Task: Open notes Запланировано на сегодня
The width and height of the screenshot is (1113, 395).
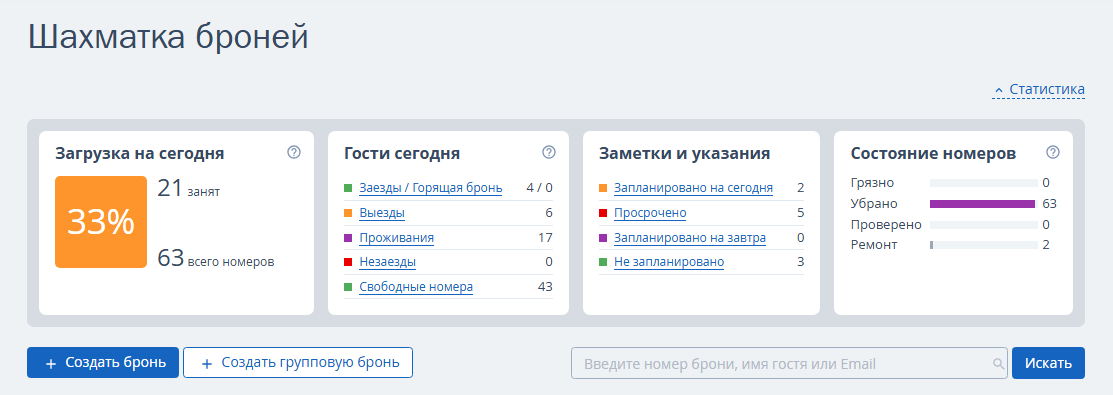Action: [693, 188]
